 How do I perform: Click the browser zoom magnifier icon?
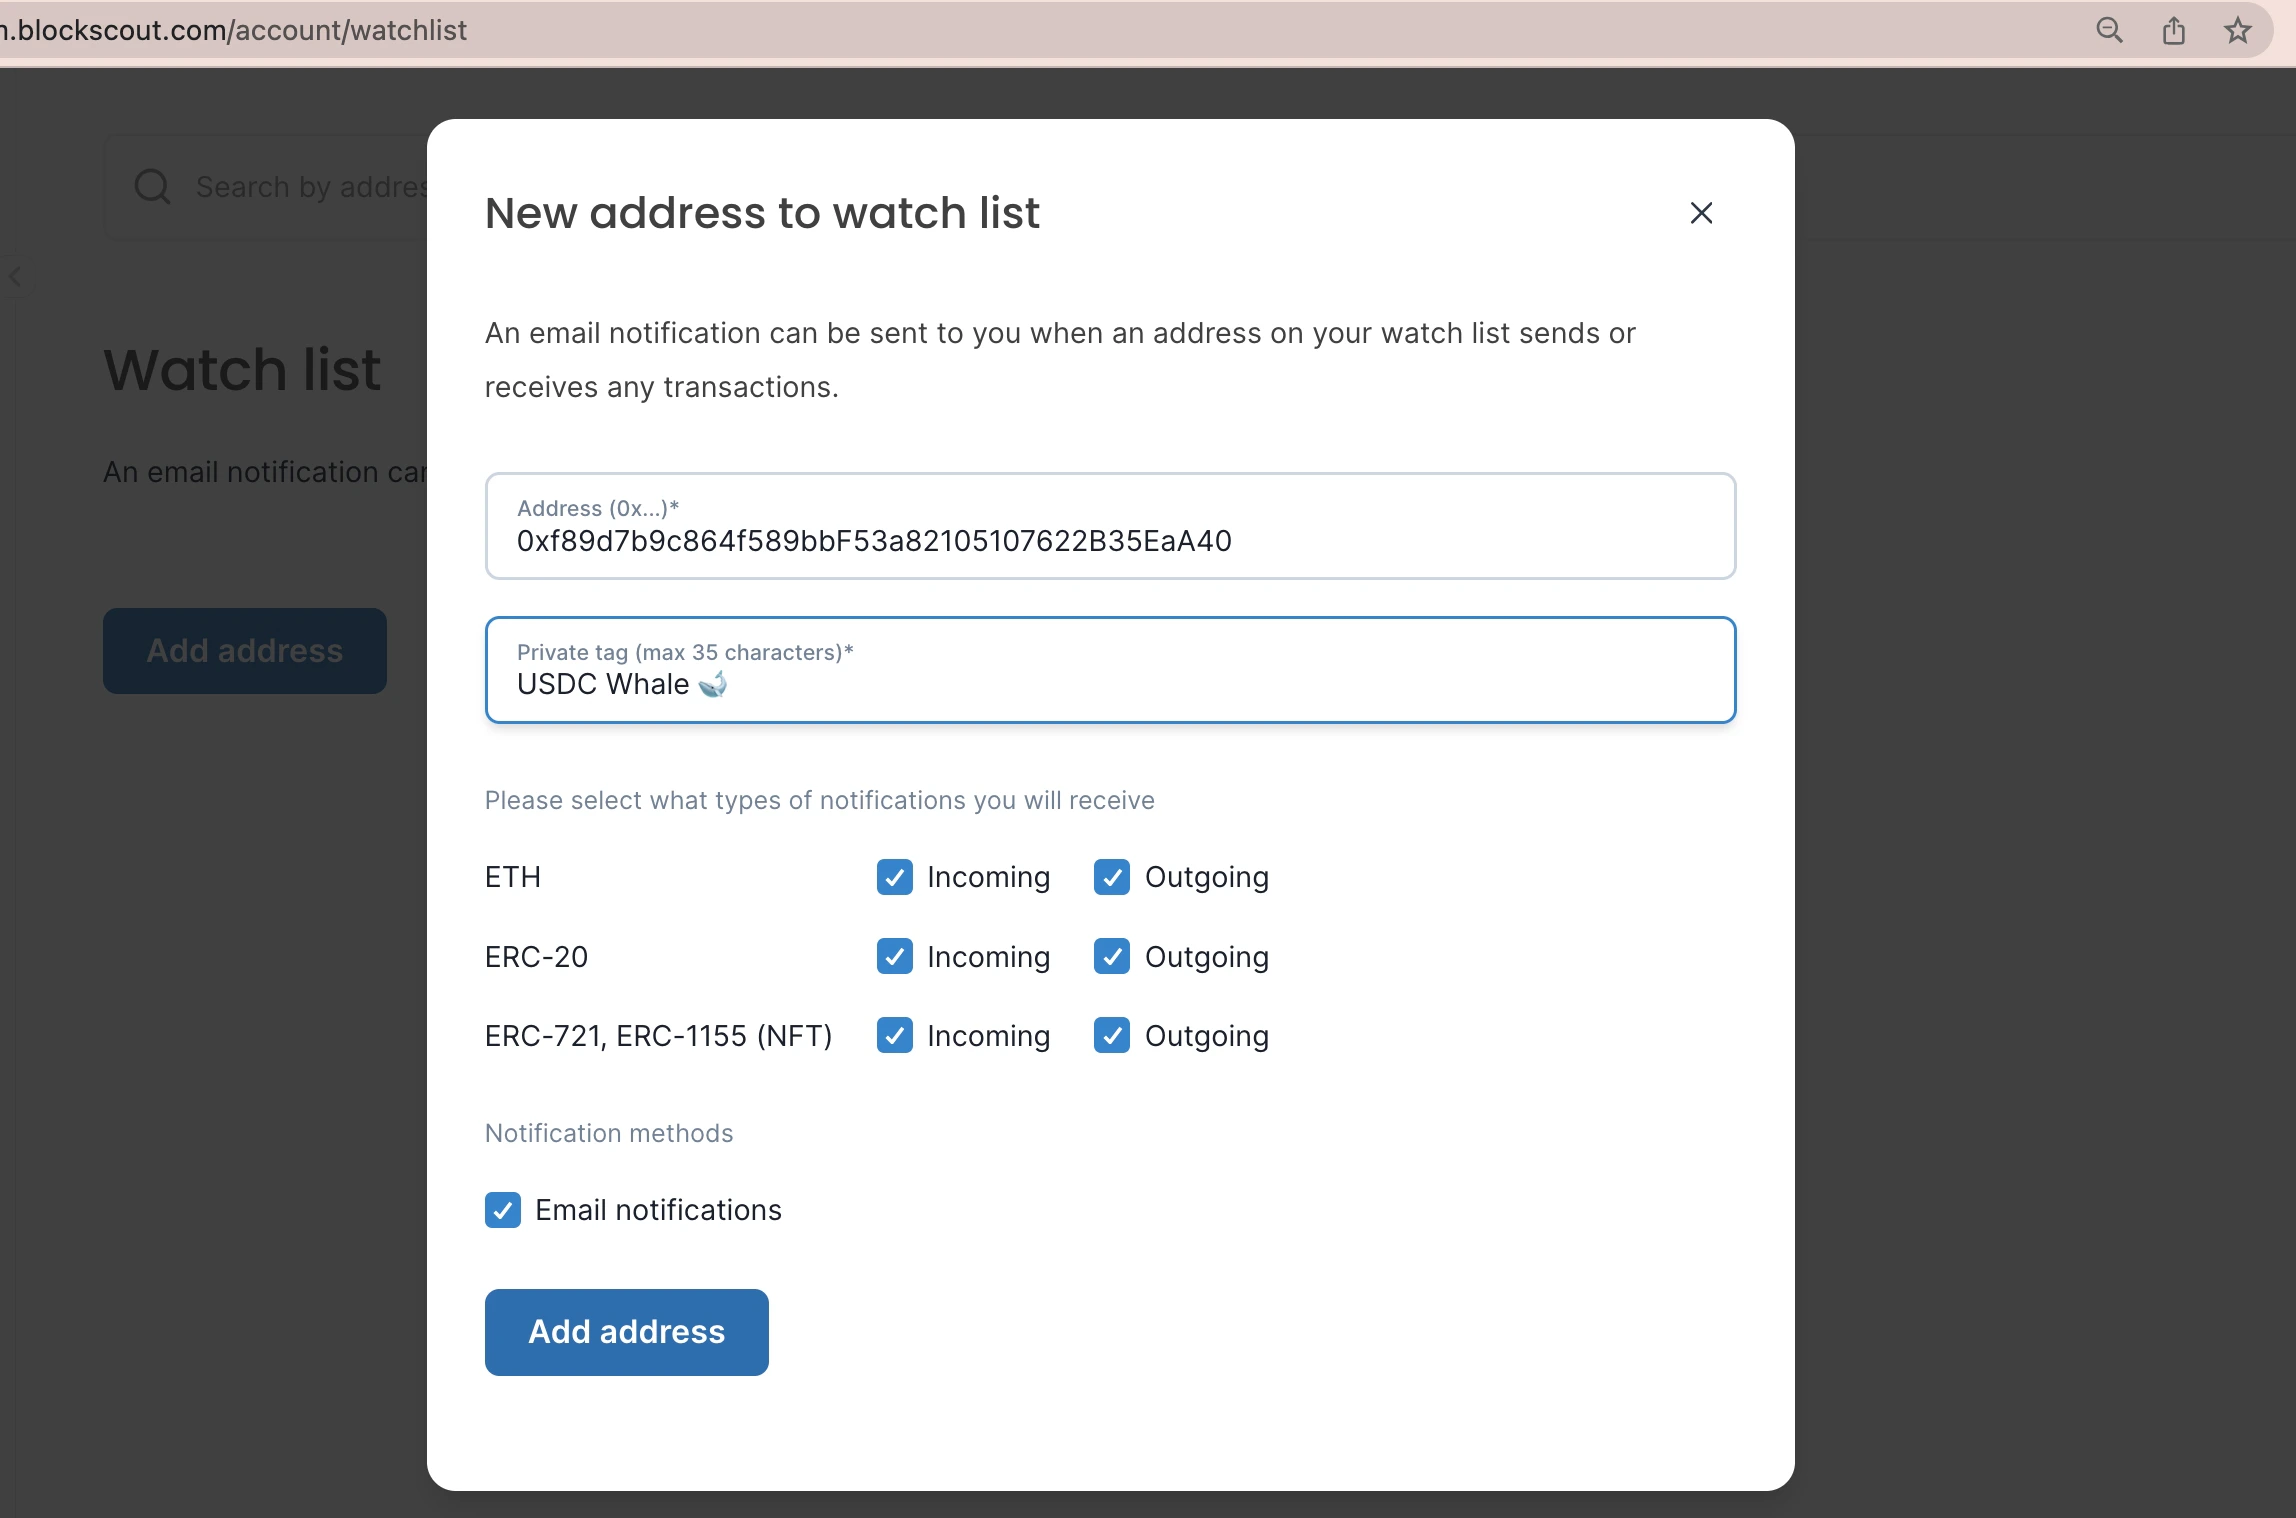pyautogui.click(x=2109, y=30)
